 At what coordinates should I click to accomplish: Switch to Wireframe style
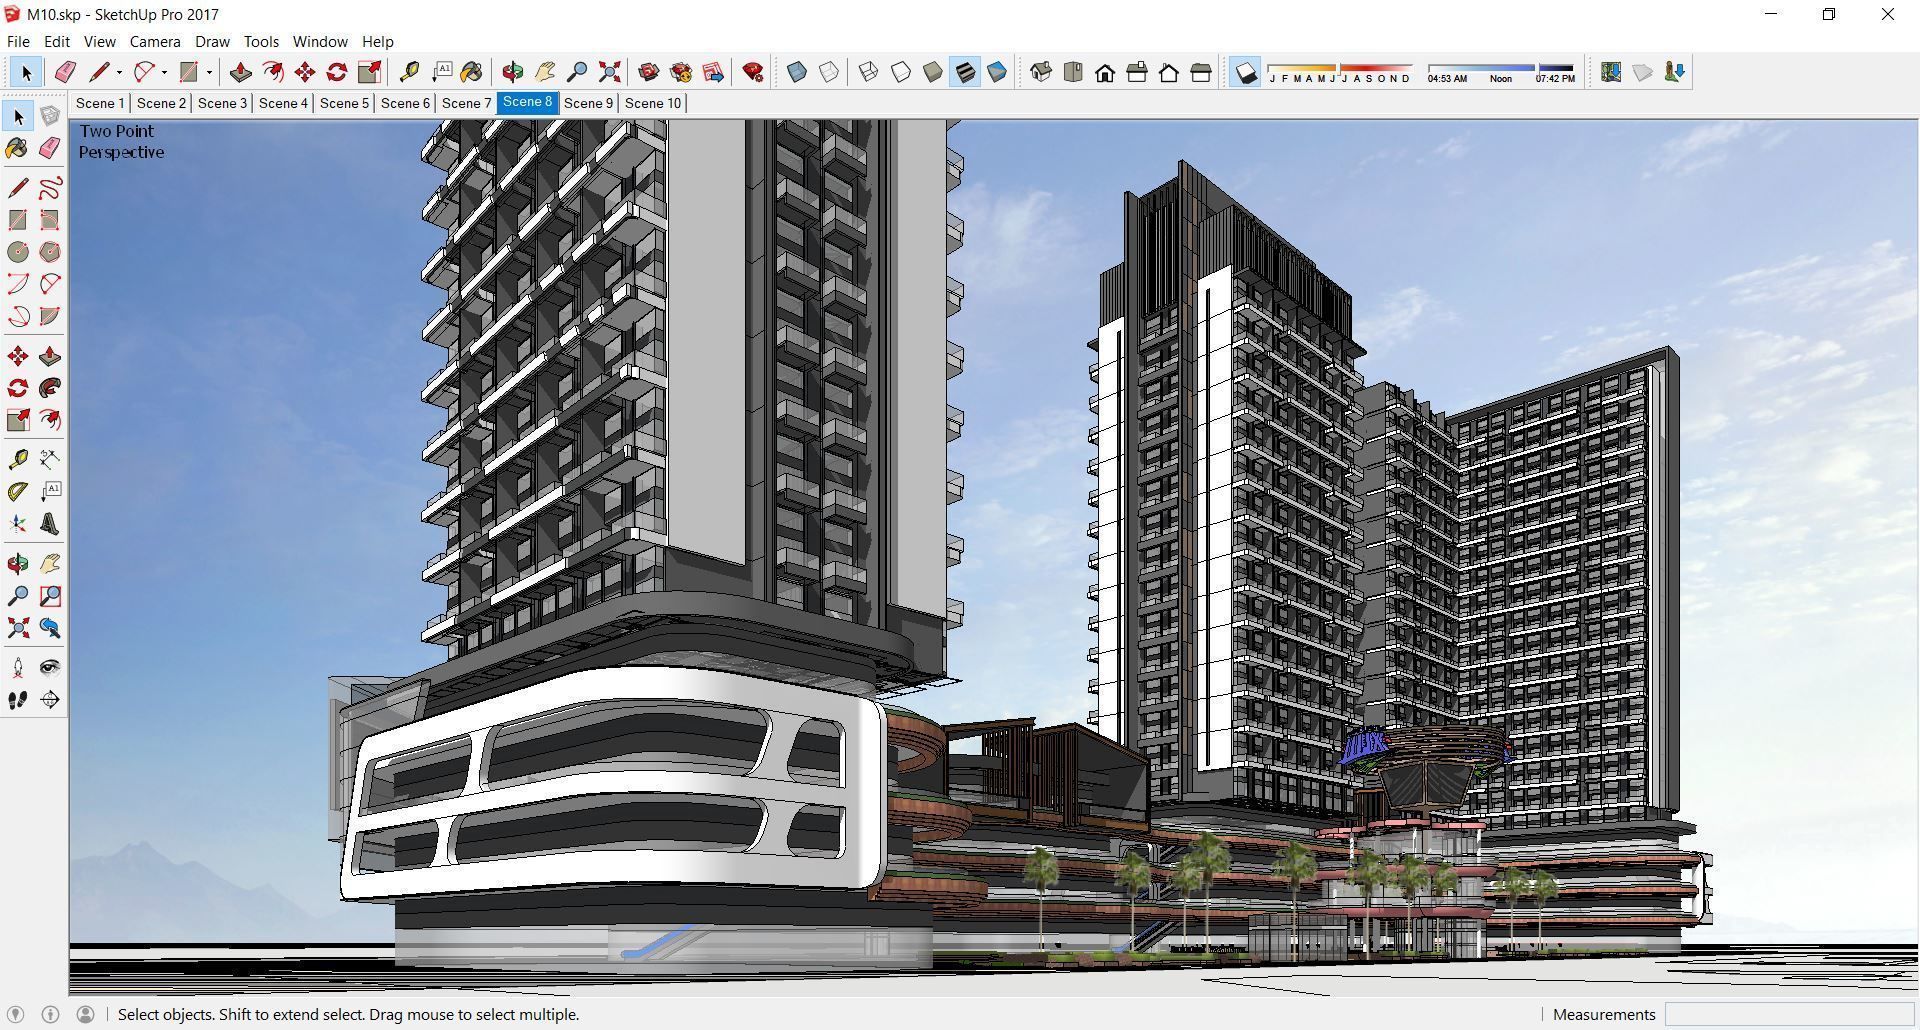click(x=869, y=72)
